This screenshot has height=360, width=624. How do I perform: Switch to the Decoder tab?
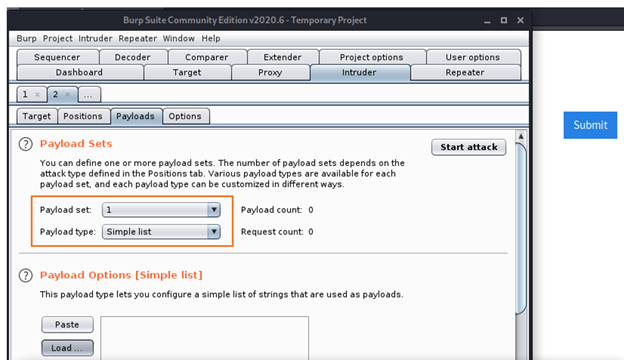(x=133, y=57)
